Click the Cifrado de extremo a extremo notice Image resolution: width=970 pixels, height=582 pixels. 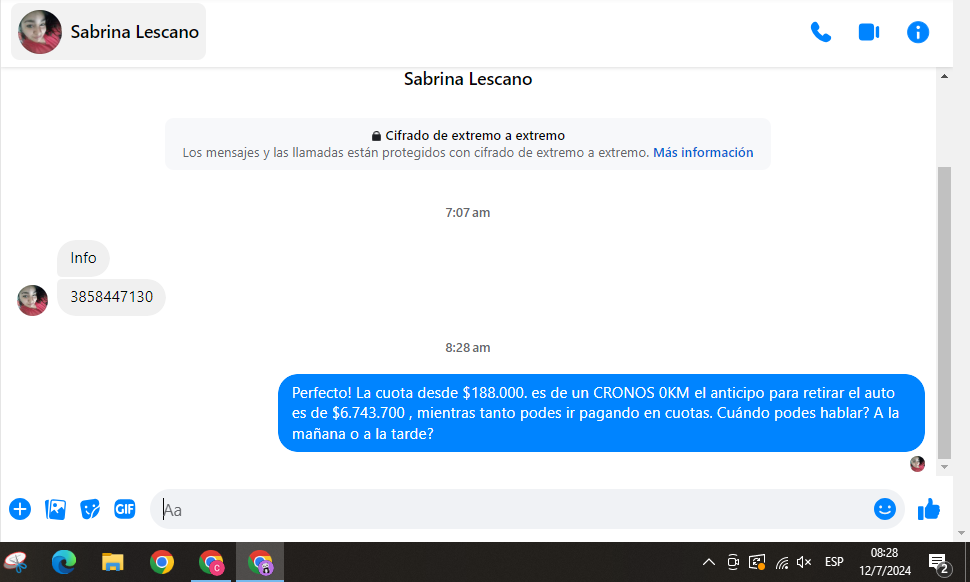pyautogui.click(x=468, y=144)
